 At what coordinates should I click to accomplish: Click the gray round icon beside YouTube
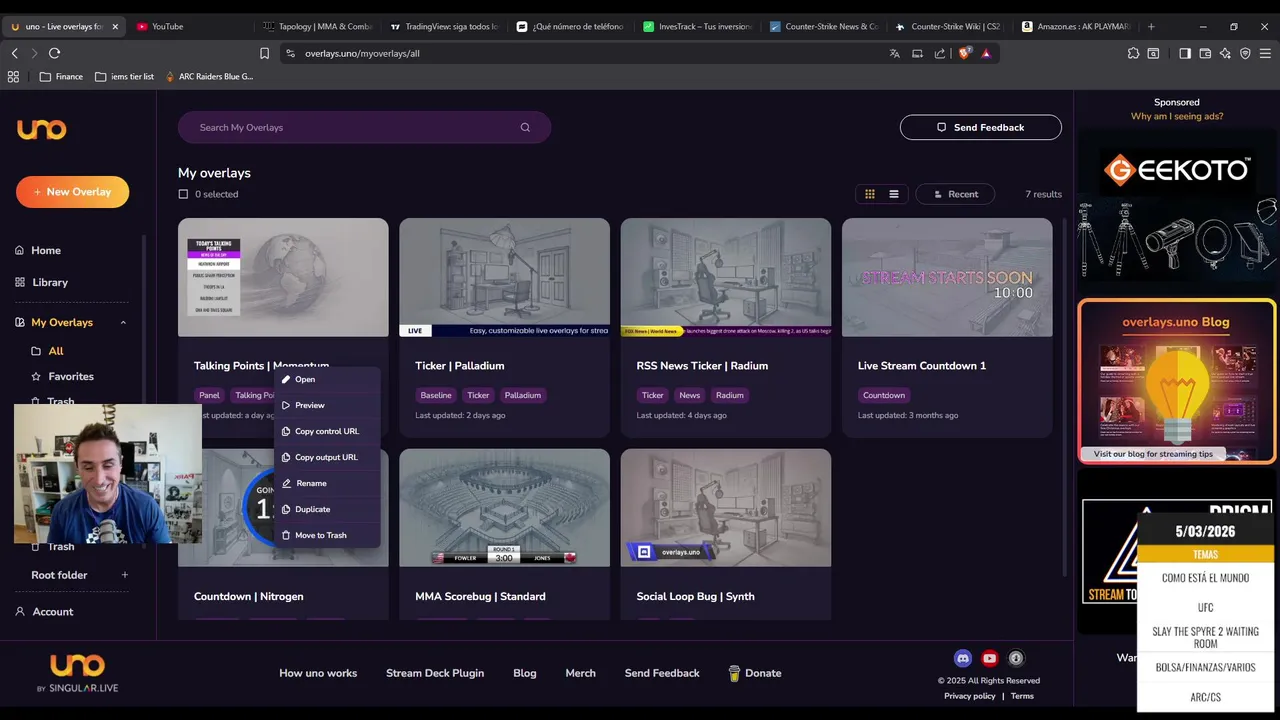(x=1016, y=658)
